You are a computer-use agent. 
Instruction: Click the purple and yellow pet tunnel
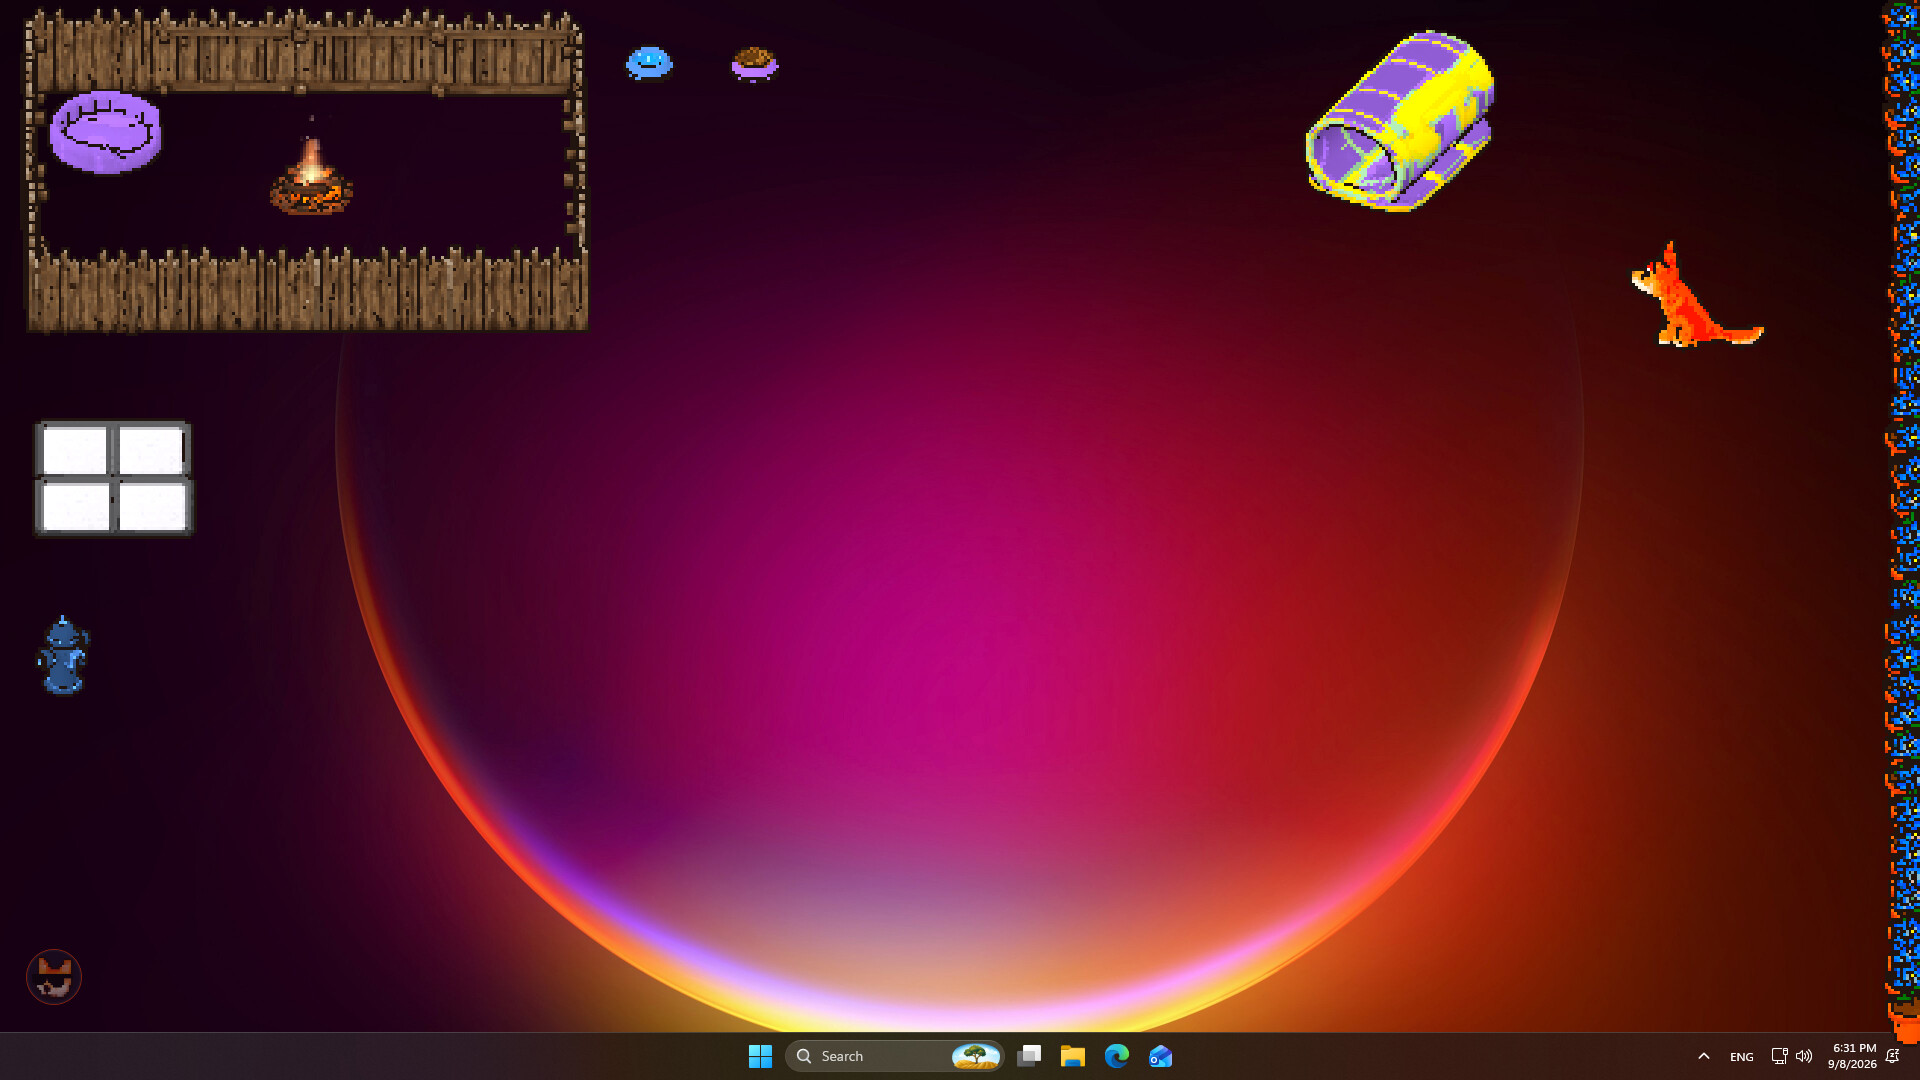point(1400,121)
